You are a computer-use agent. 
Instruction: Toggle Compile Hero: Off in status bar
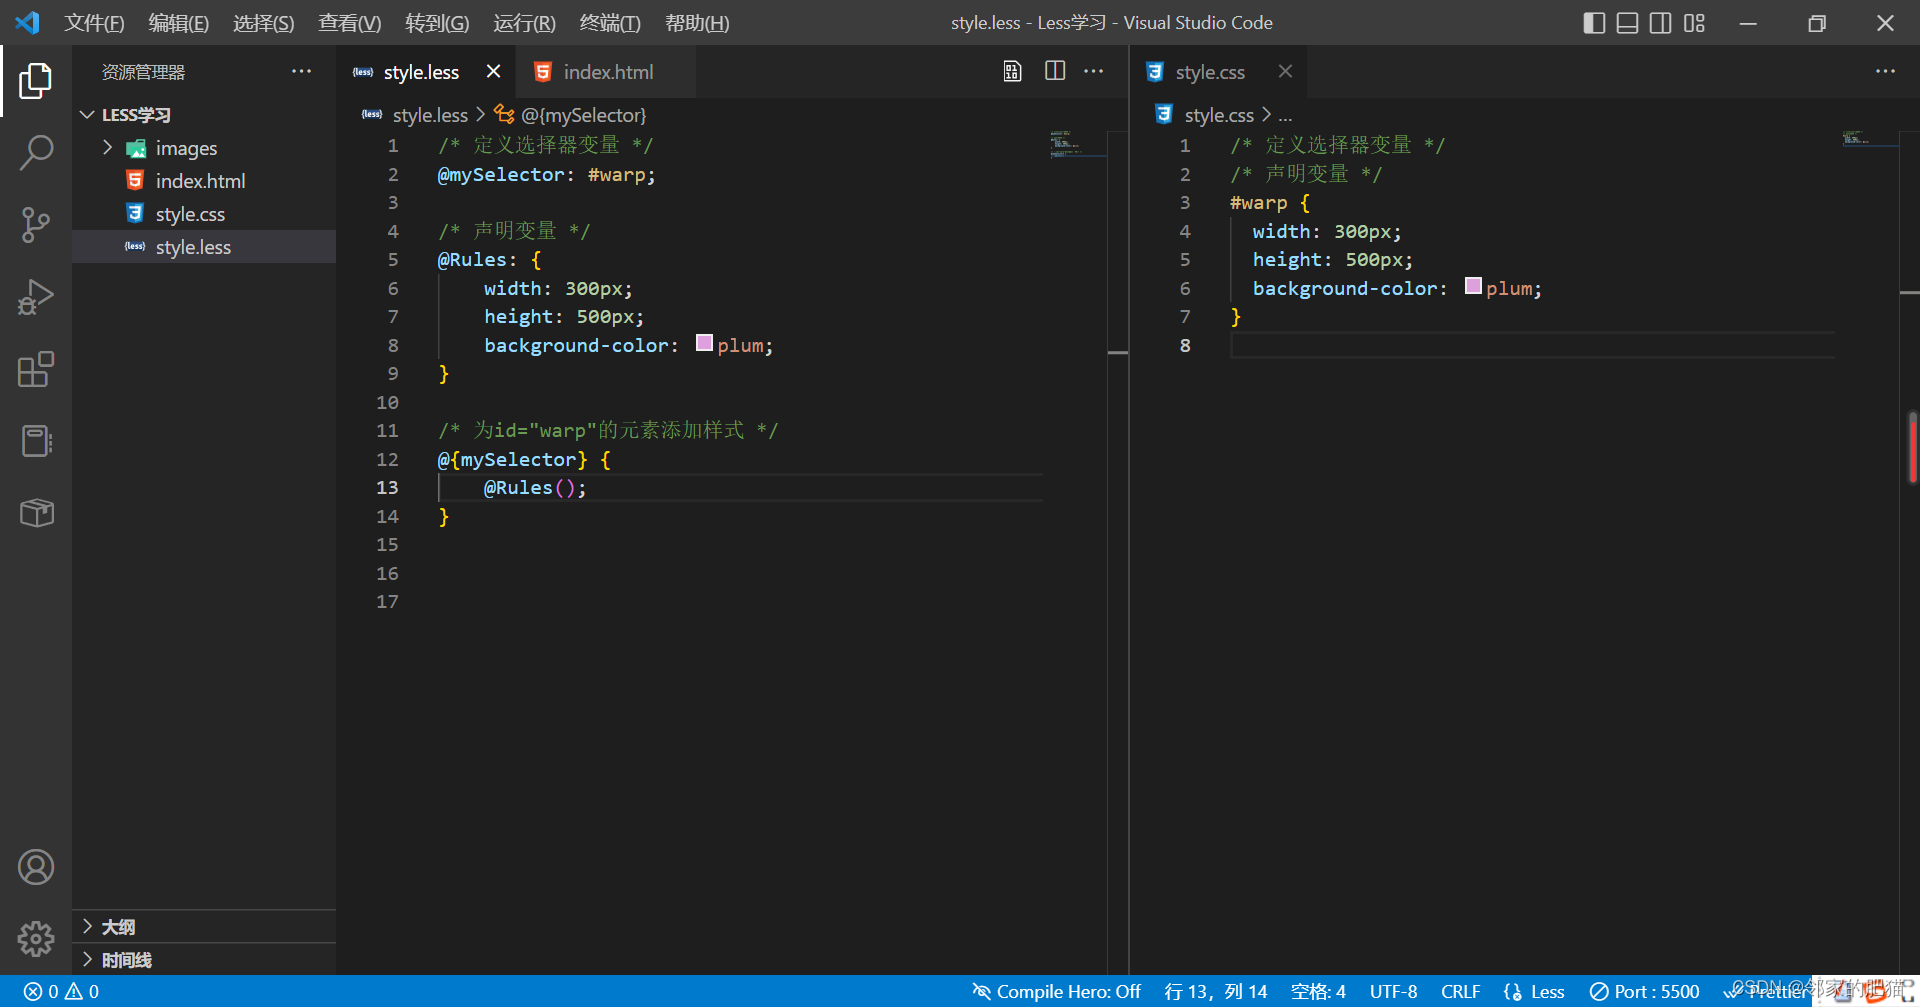point(1056,991)
